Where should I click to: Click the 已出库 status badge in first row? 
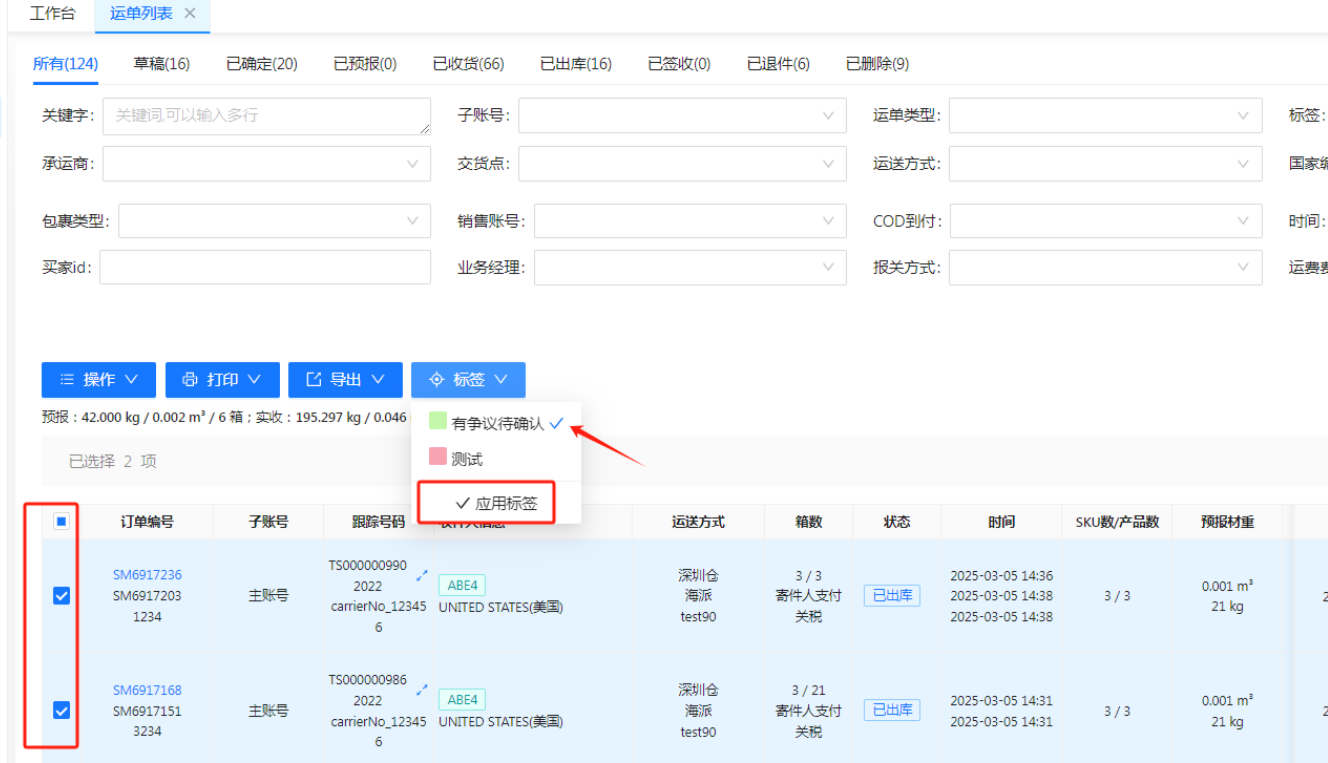(x=891, y=596)
